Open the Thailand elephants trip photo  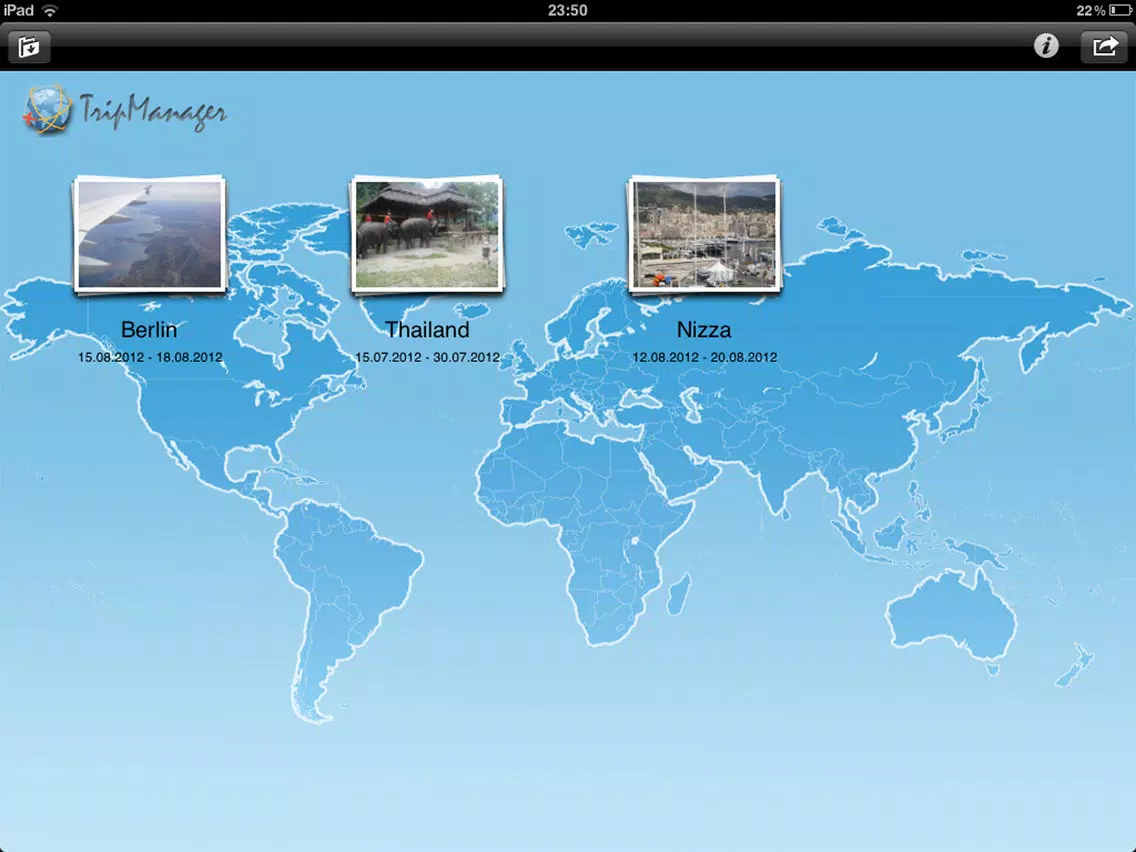(x=427, y=234)
